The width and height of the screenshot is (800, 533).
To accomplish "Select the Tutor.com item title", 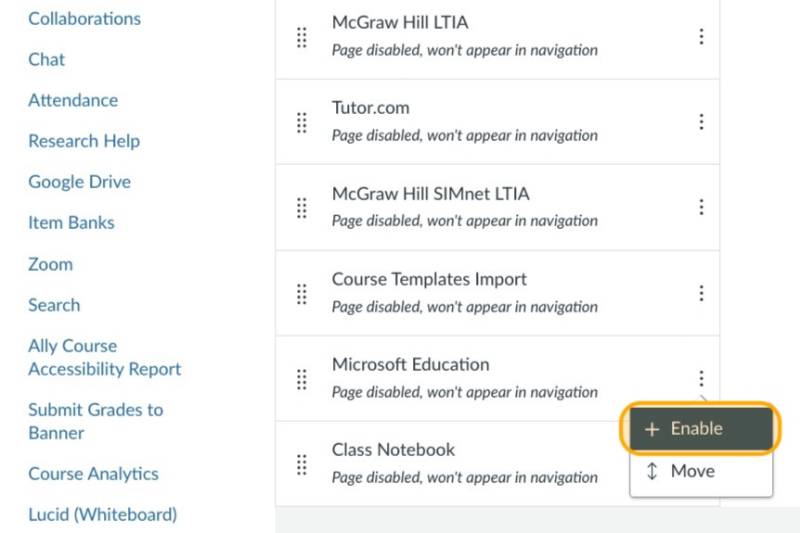I will click(370, 108).
